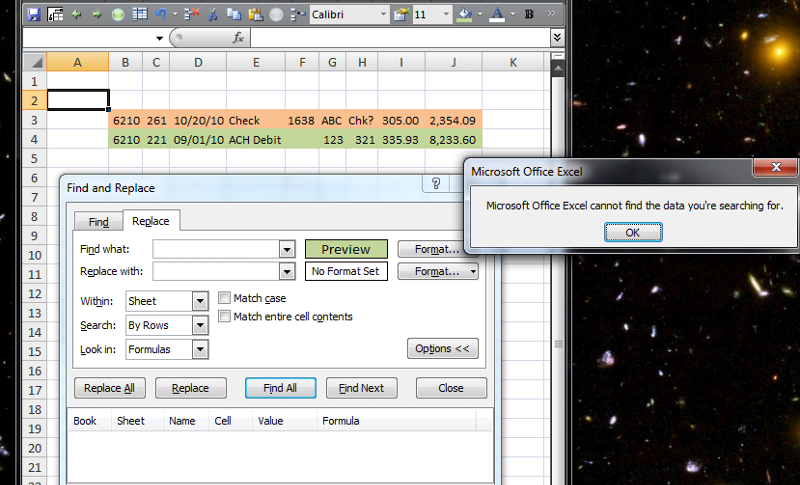
Task: Toggle the Match case checkbox
Action: click(224, 298)
